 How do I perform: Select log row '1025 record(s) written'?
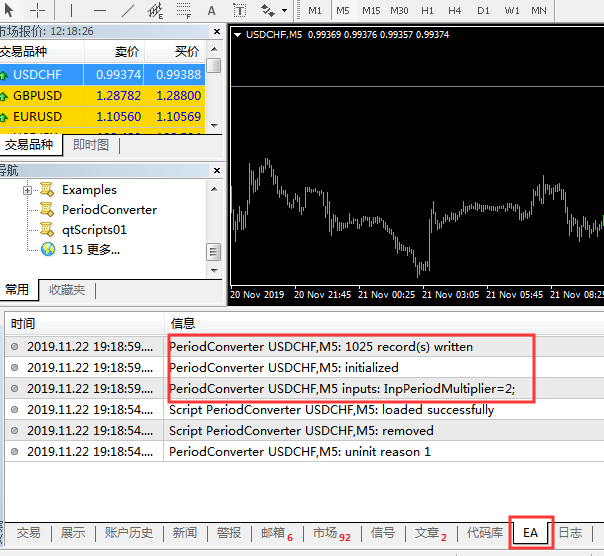304,347
